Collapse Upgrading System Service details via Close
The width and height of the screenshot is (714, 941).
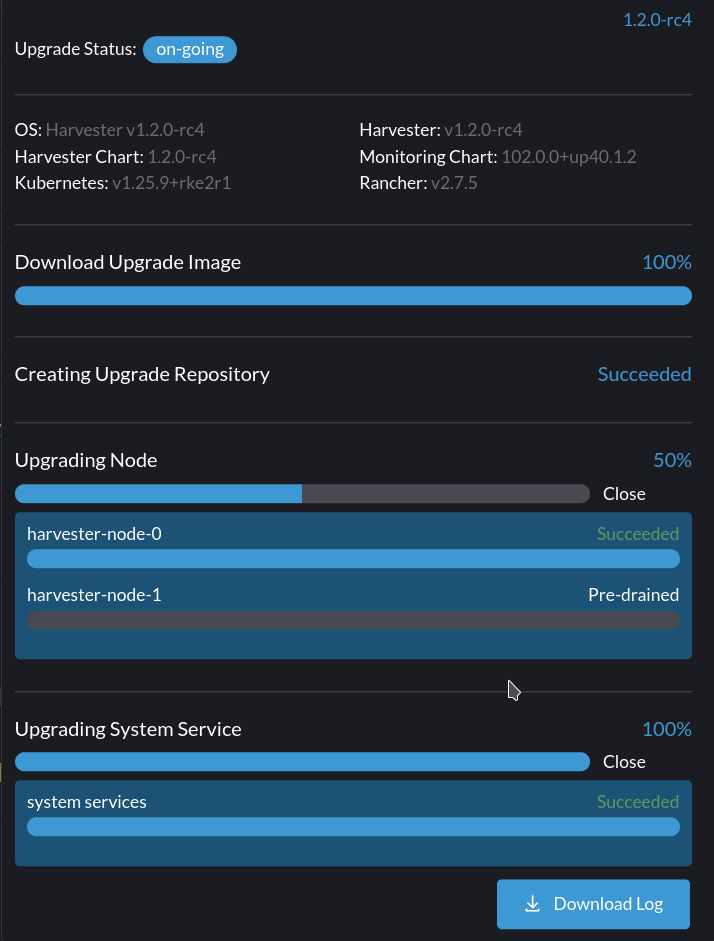623,761
